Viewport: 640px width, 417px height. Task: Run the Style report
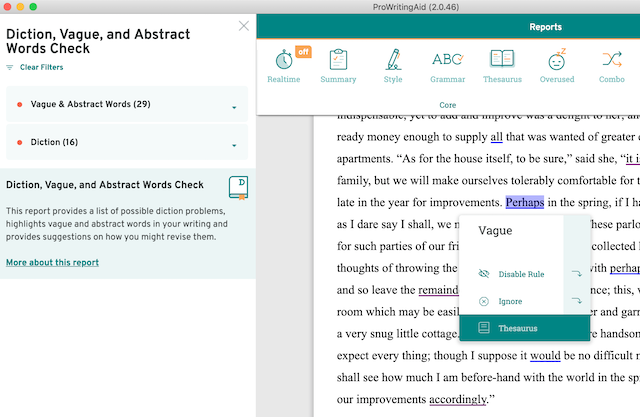pos(393,66)
